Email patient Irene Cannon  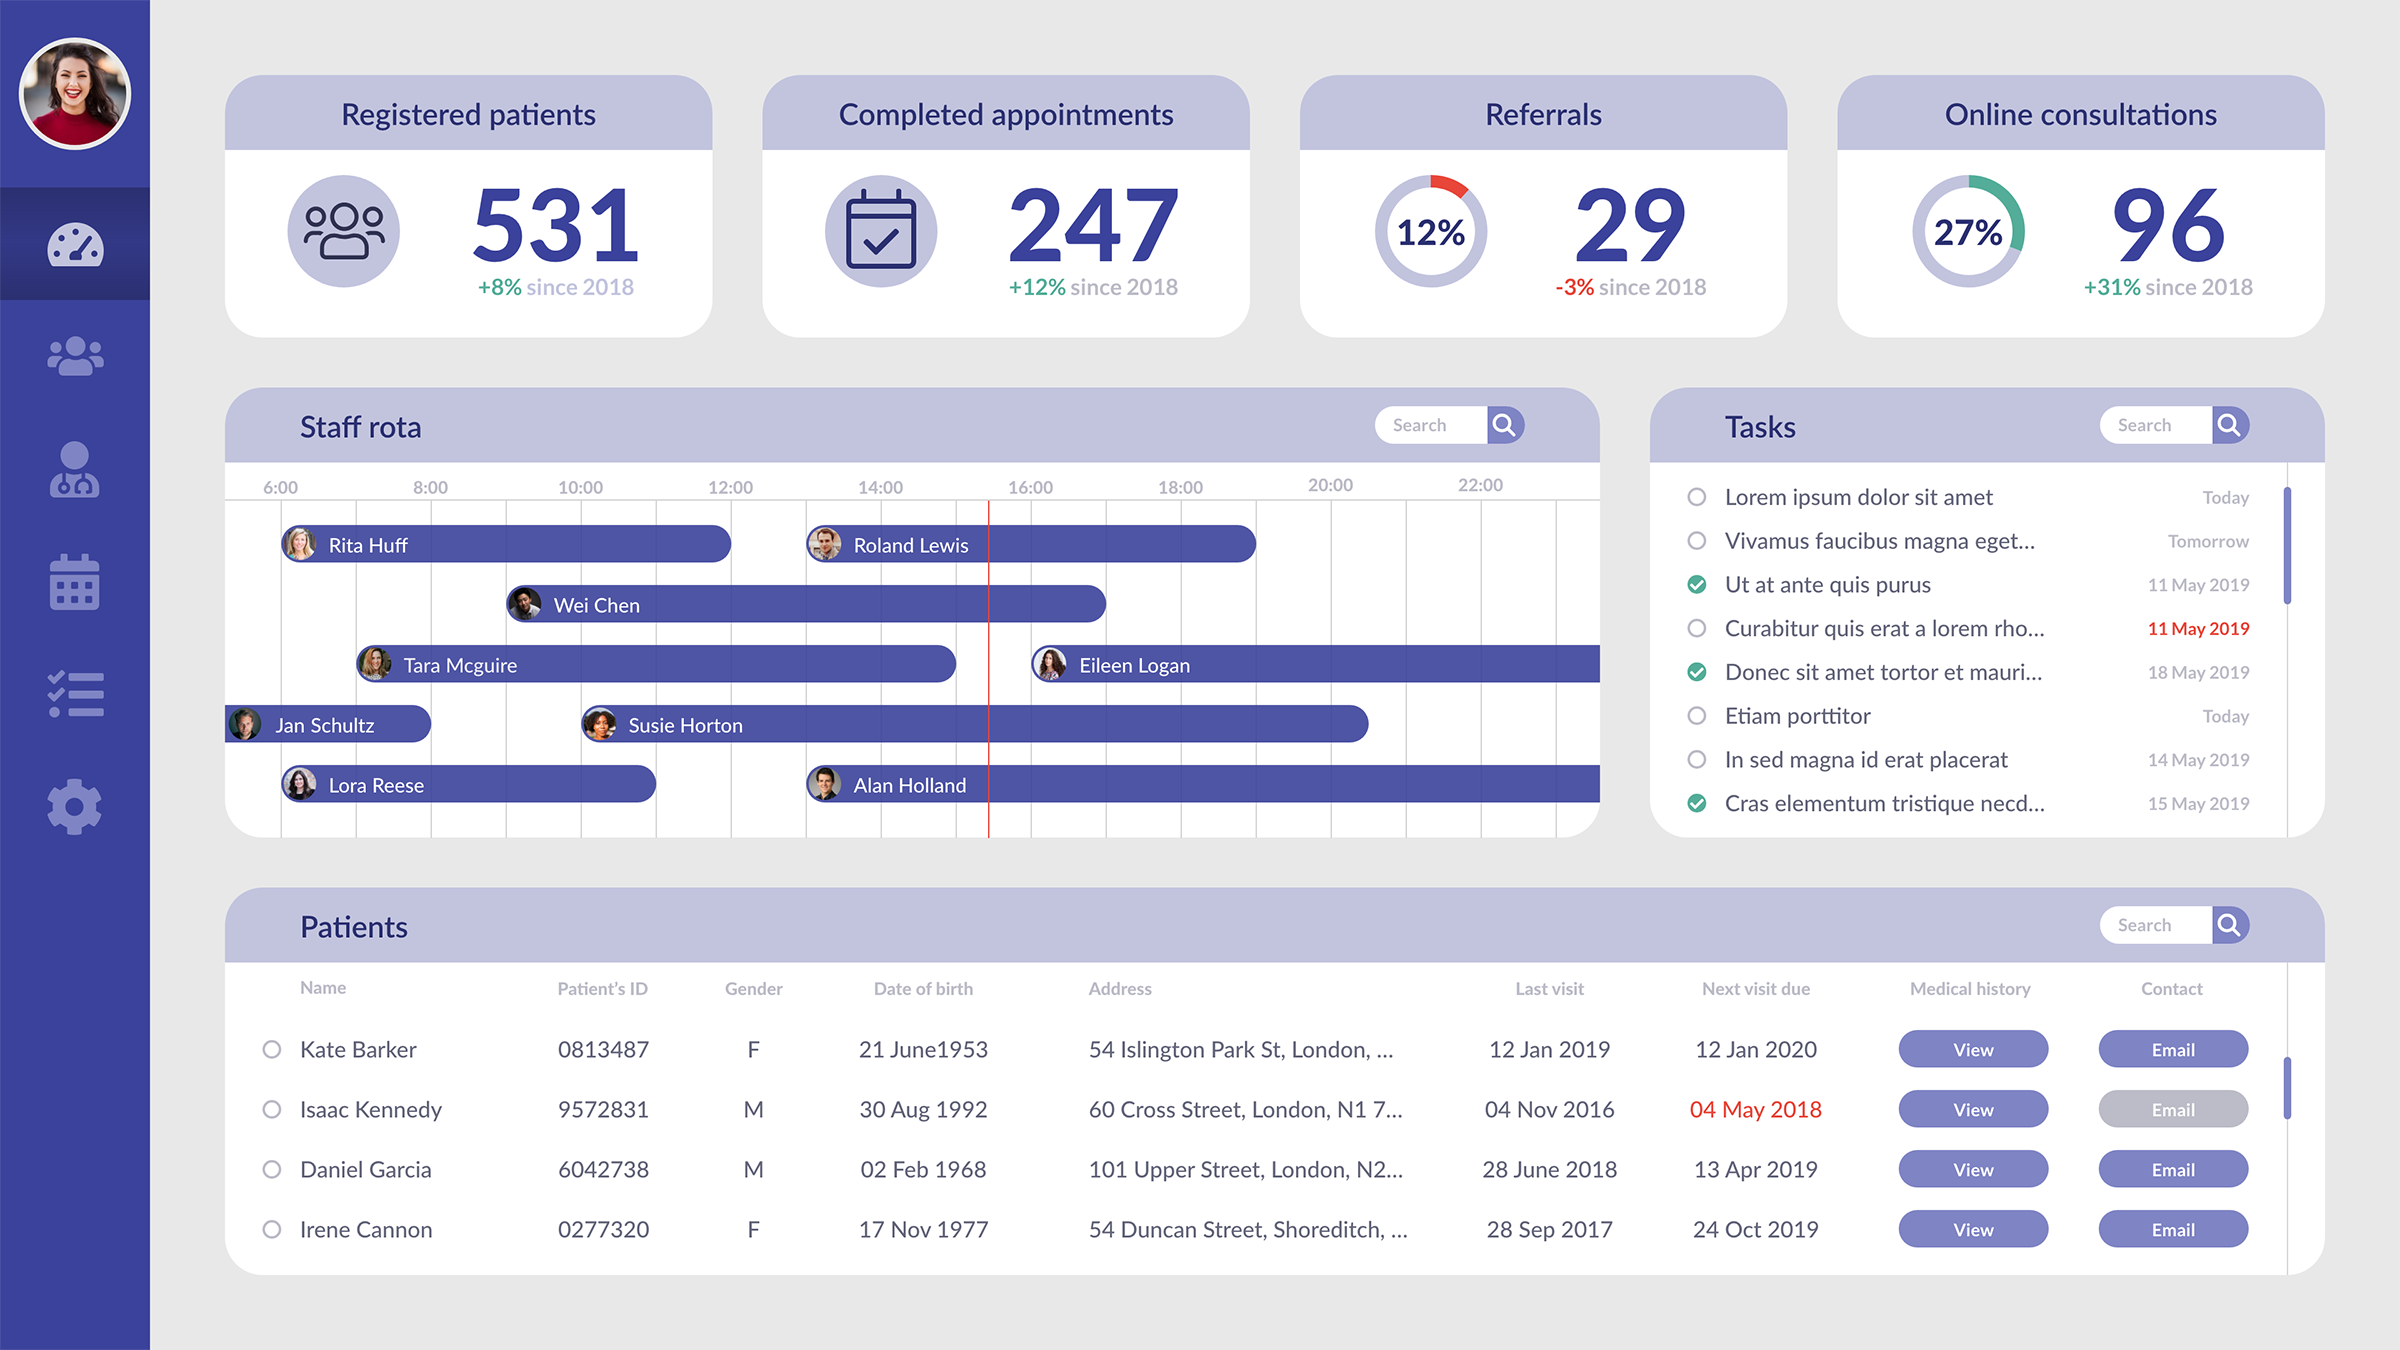point(2173,1229)
